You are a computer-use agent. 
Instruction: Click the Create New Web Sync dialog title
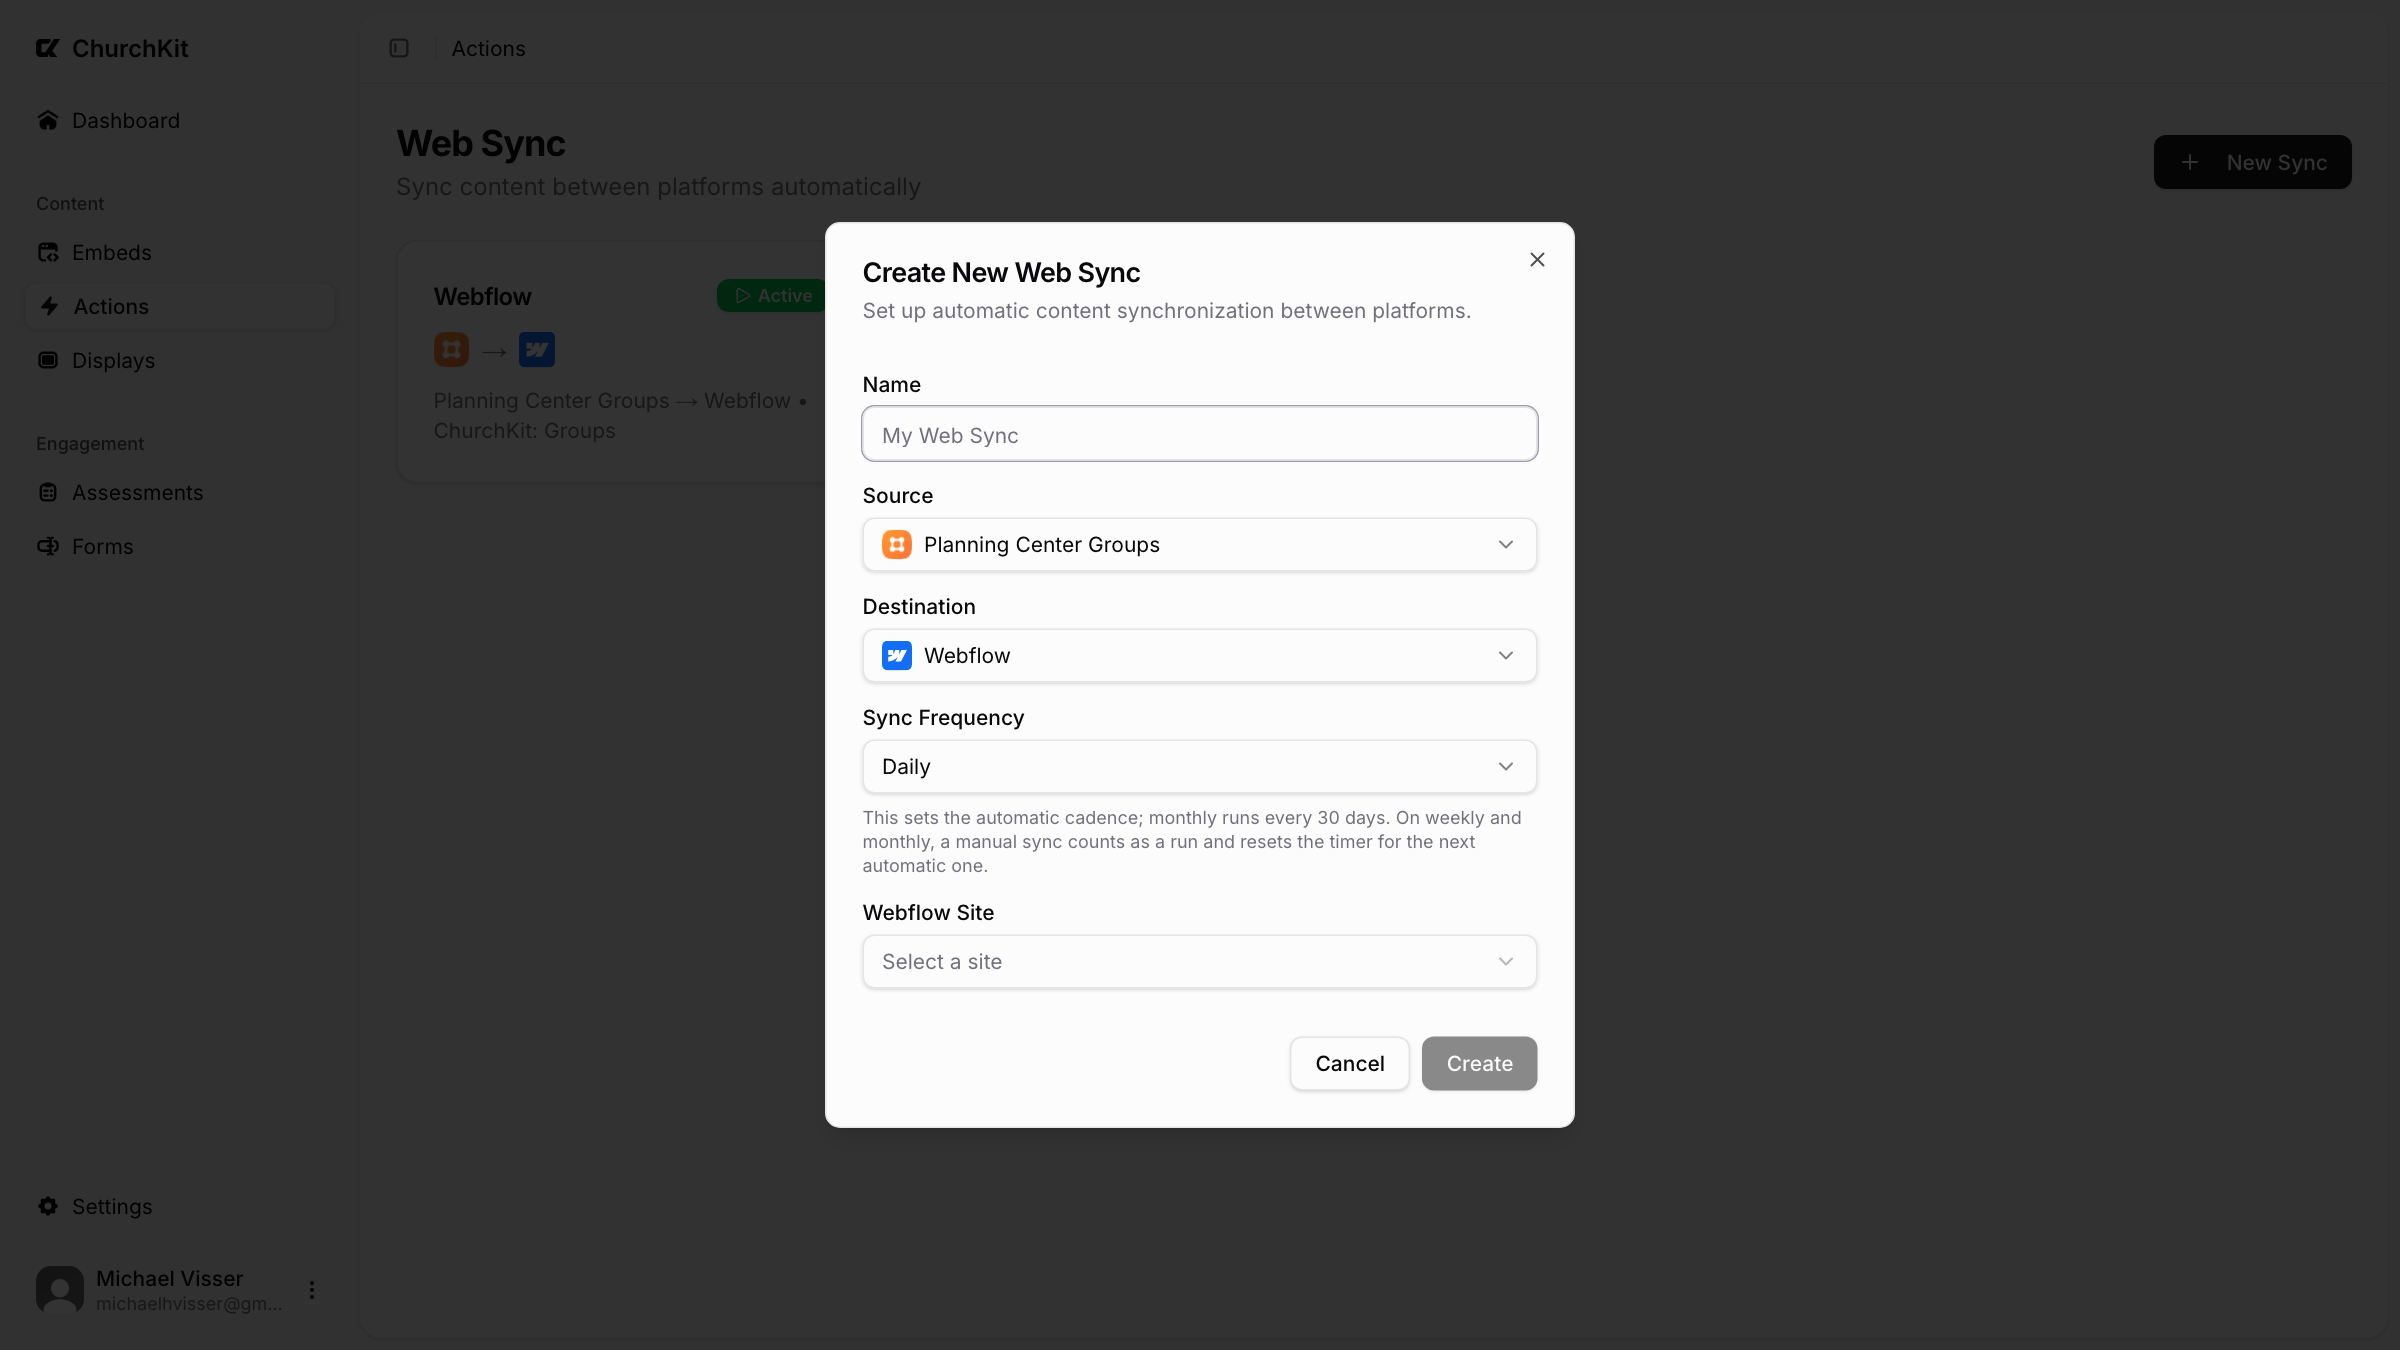[x=1001, y=273]
